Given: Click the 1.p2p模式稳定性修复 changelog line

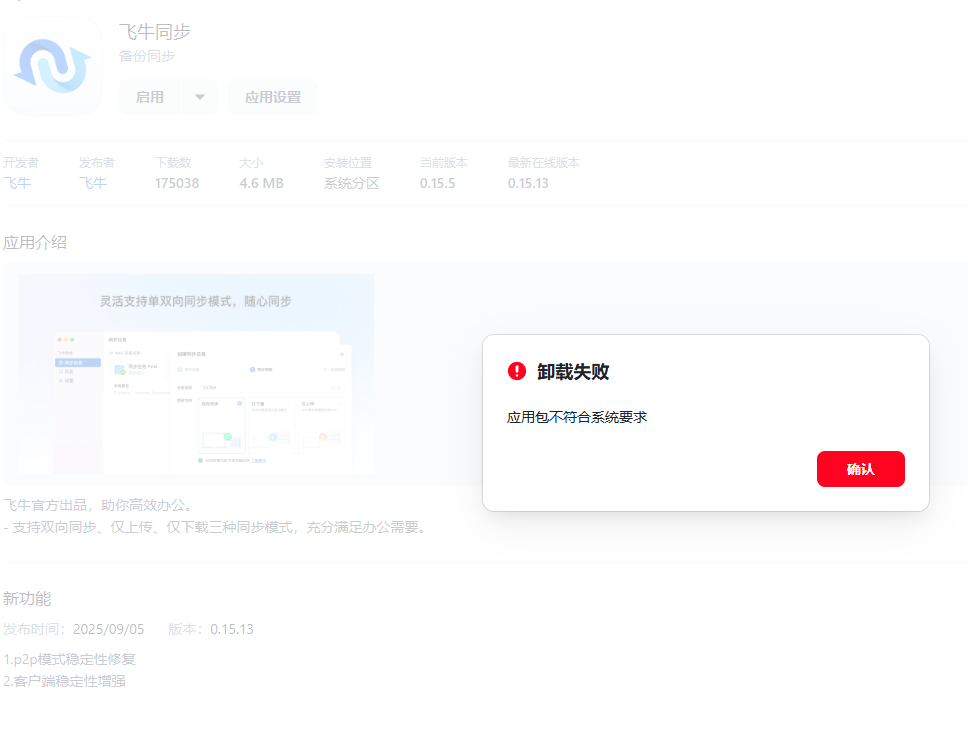Looking at the screenshot, I should [x=69, y=659].
